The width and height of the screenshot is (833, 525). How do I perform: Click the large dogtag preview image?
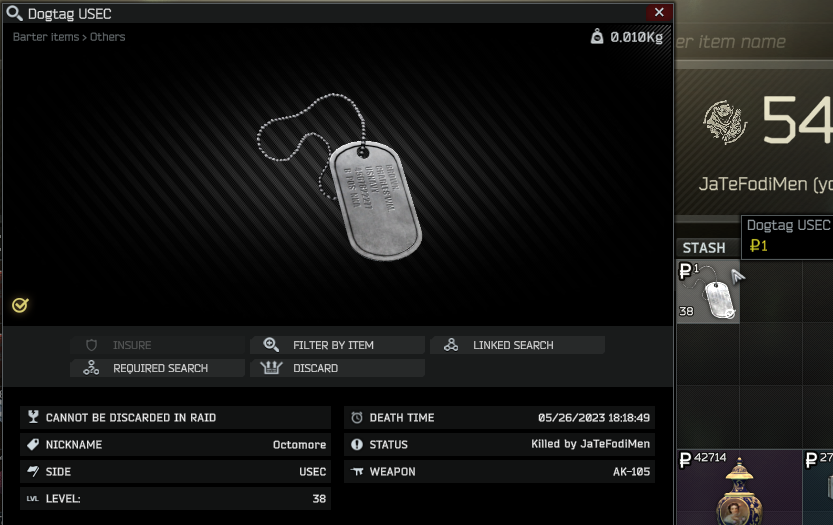(340, 177)
